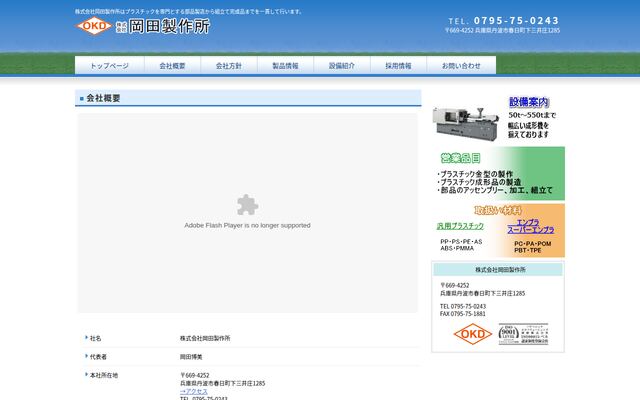Screen dimensions: 640x400
Task: Open the 会社概要 navigation tab
Action: pos(172,66)
